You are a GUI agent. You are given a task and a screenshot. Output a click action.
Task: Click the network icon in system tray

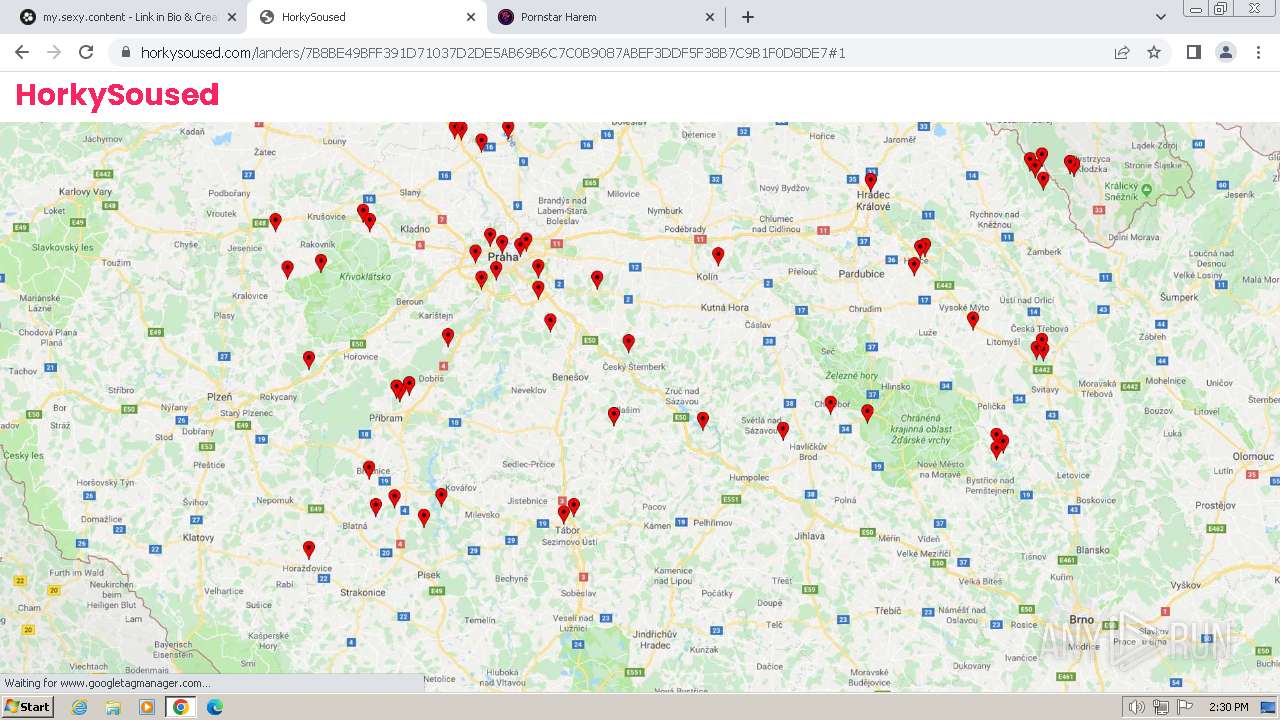(x=1160, y=707)
